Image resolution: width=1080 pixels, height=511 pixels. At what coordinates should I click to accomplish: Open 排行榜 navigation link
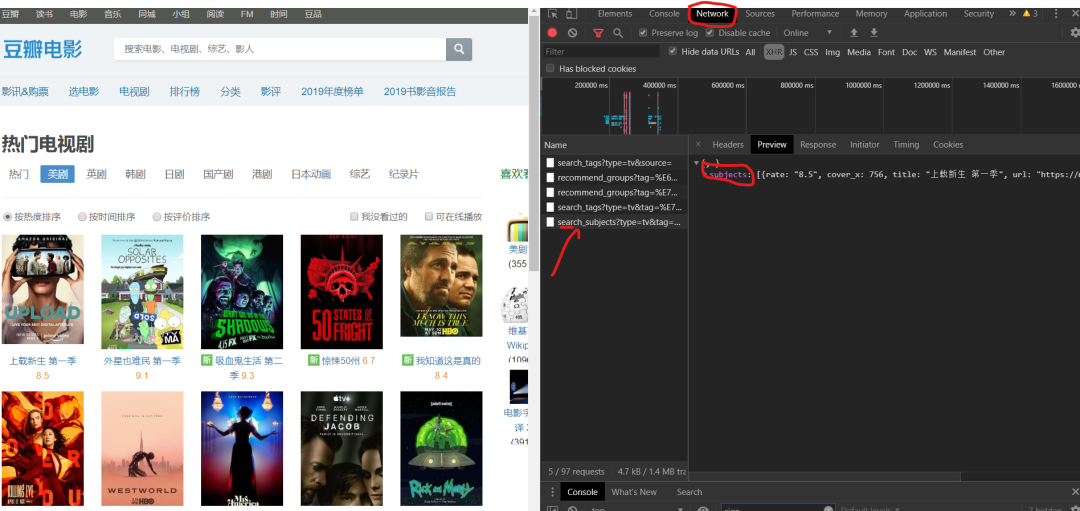185,92
